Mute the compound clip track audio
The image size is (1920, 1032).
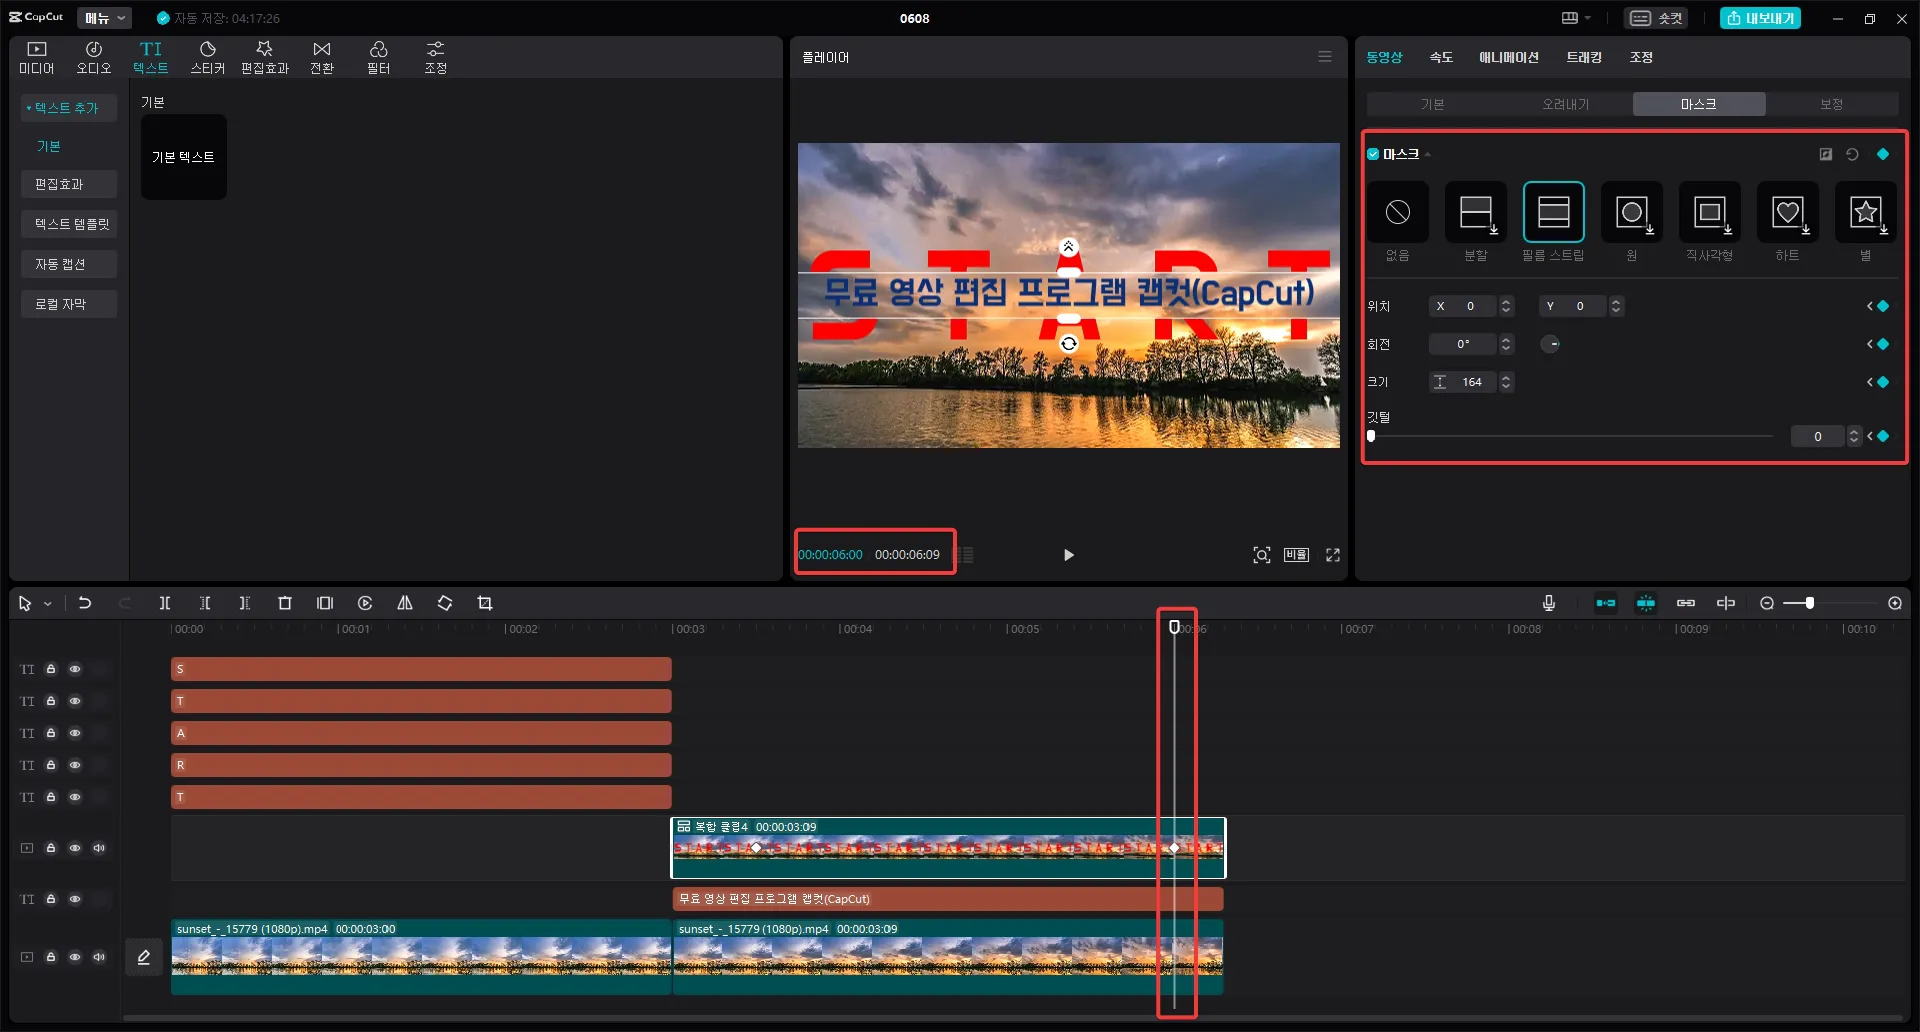(99, 848)
